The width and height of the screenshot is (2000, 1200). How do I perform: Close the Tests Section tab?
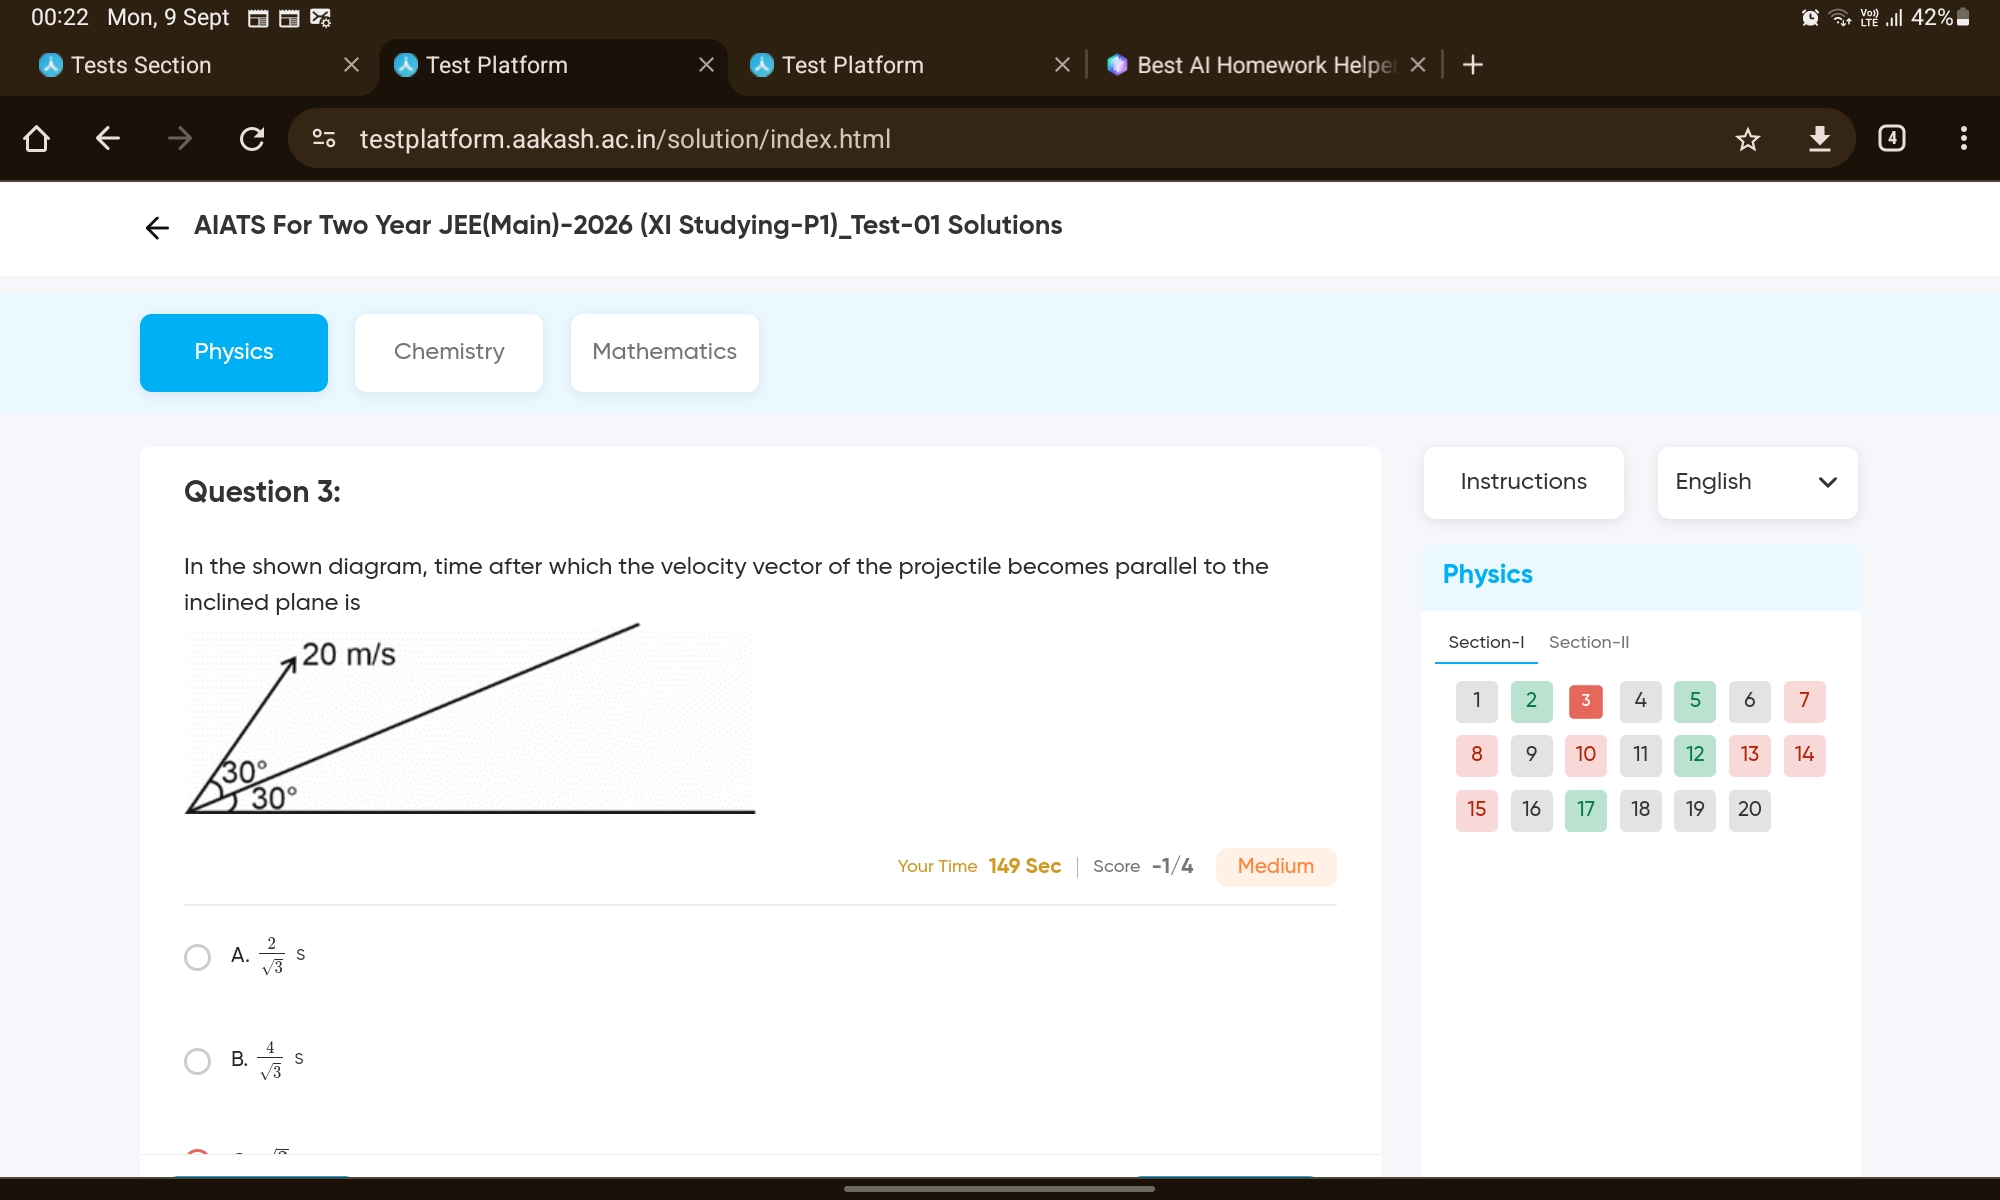tap(351, 65)
